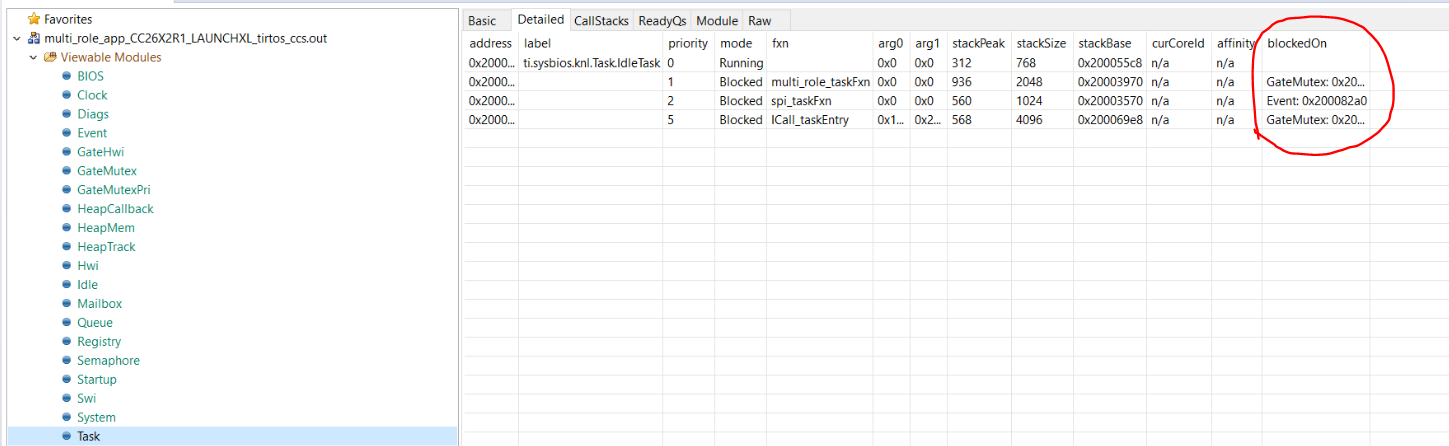Click the Task module bullet icon
This screenshot has width=1449, height=446.
click(66, 436)
